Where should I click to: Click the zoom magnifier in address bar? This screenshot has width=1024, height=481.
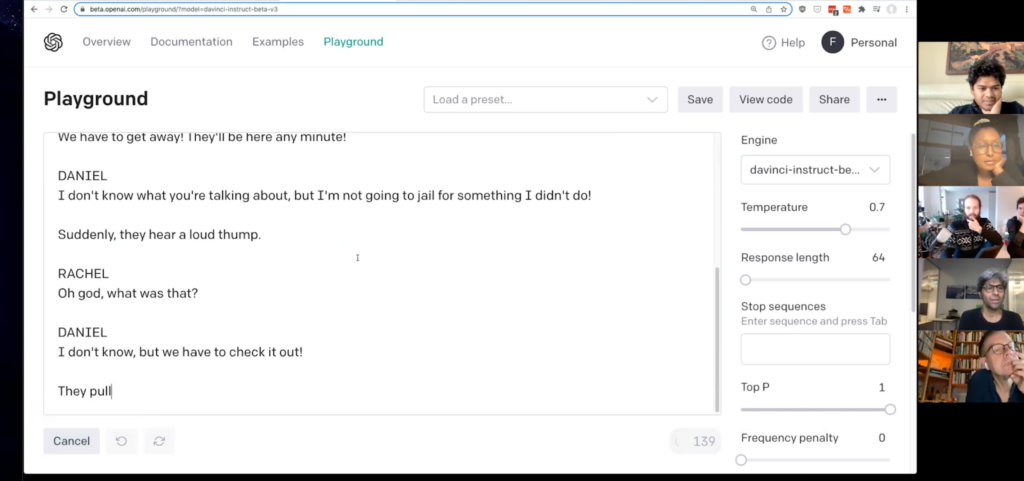[x=754, y=9]
